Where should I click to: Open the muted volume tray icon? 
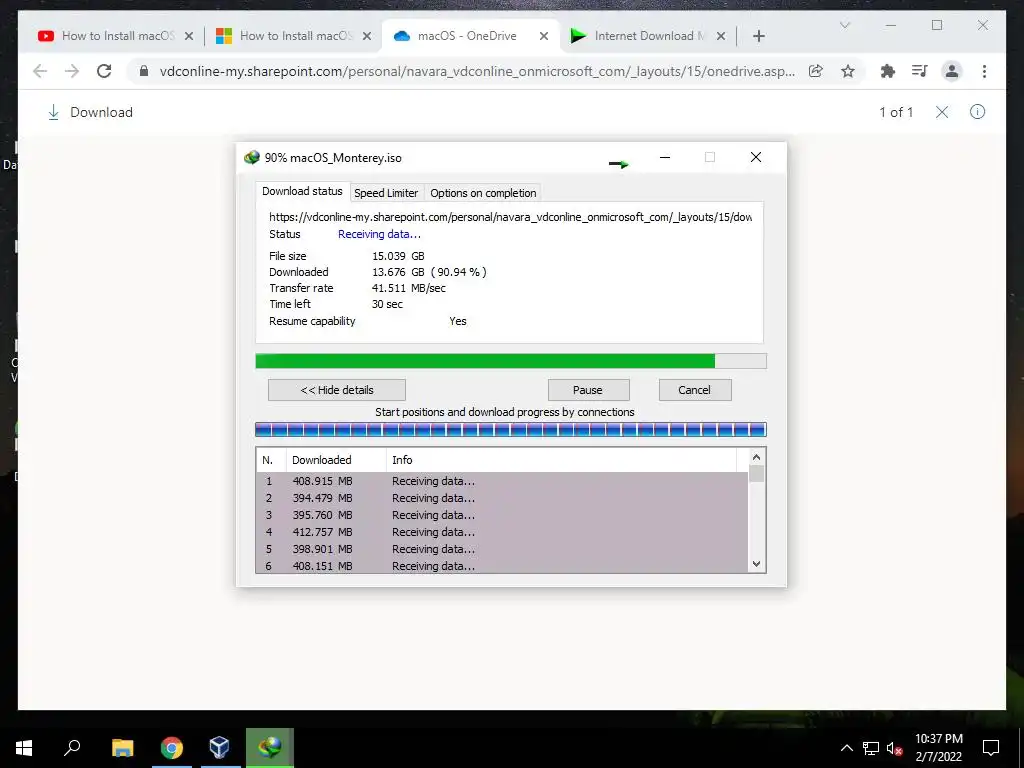pyautogui.click(x=895, y=749)
